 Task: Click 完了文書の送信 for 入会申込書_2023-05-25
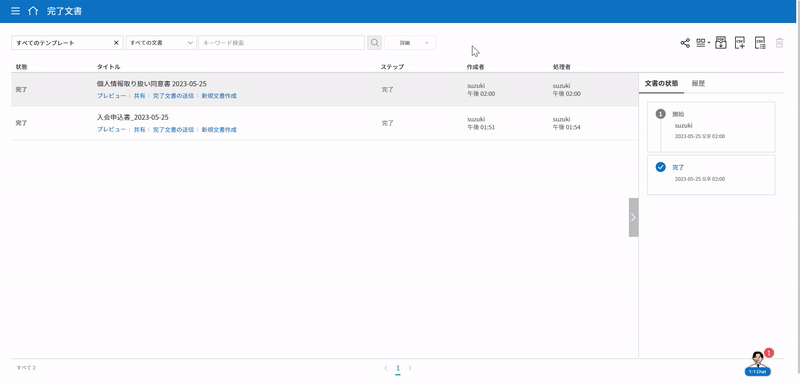(173, 130)
